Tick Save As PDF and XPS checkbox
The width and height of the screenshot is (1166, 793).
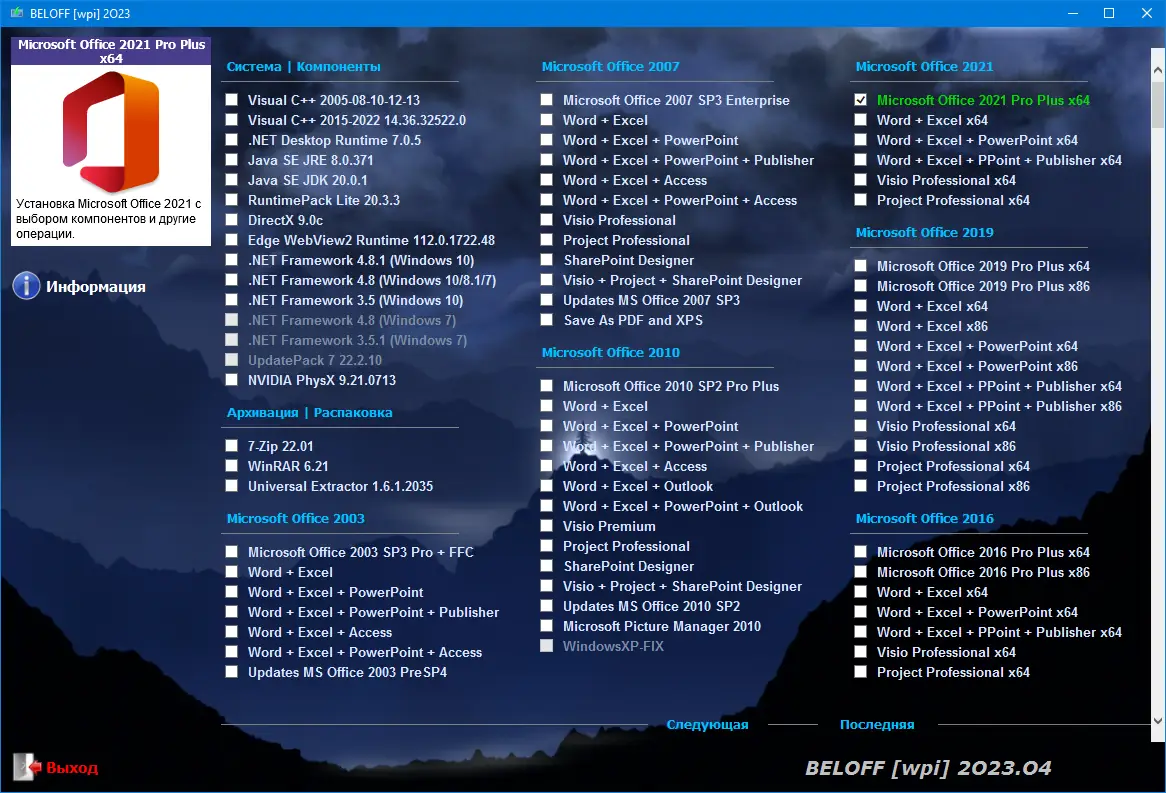click(547, 320)
